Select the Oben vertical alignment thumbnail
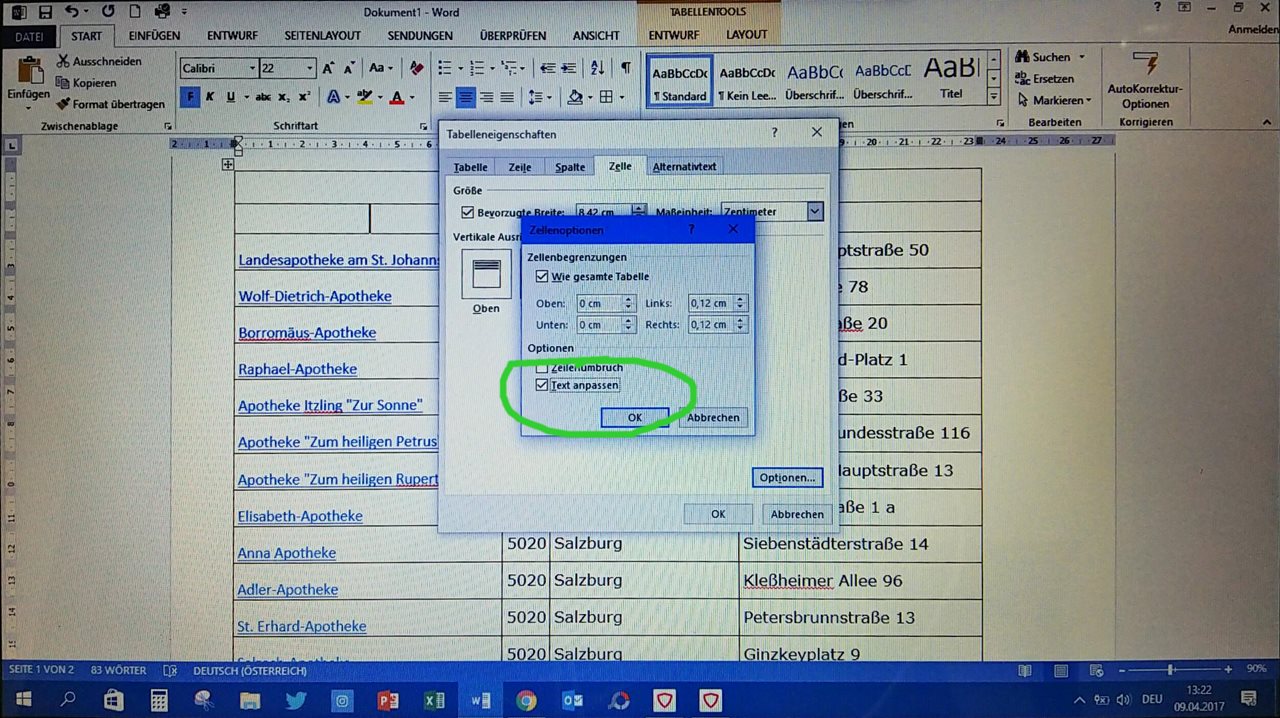This screenshot has height=718, width=1280. (486, 273)
